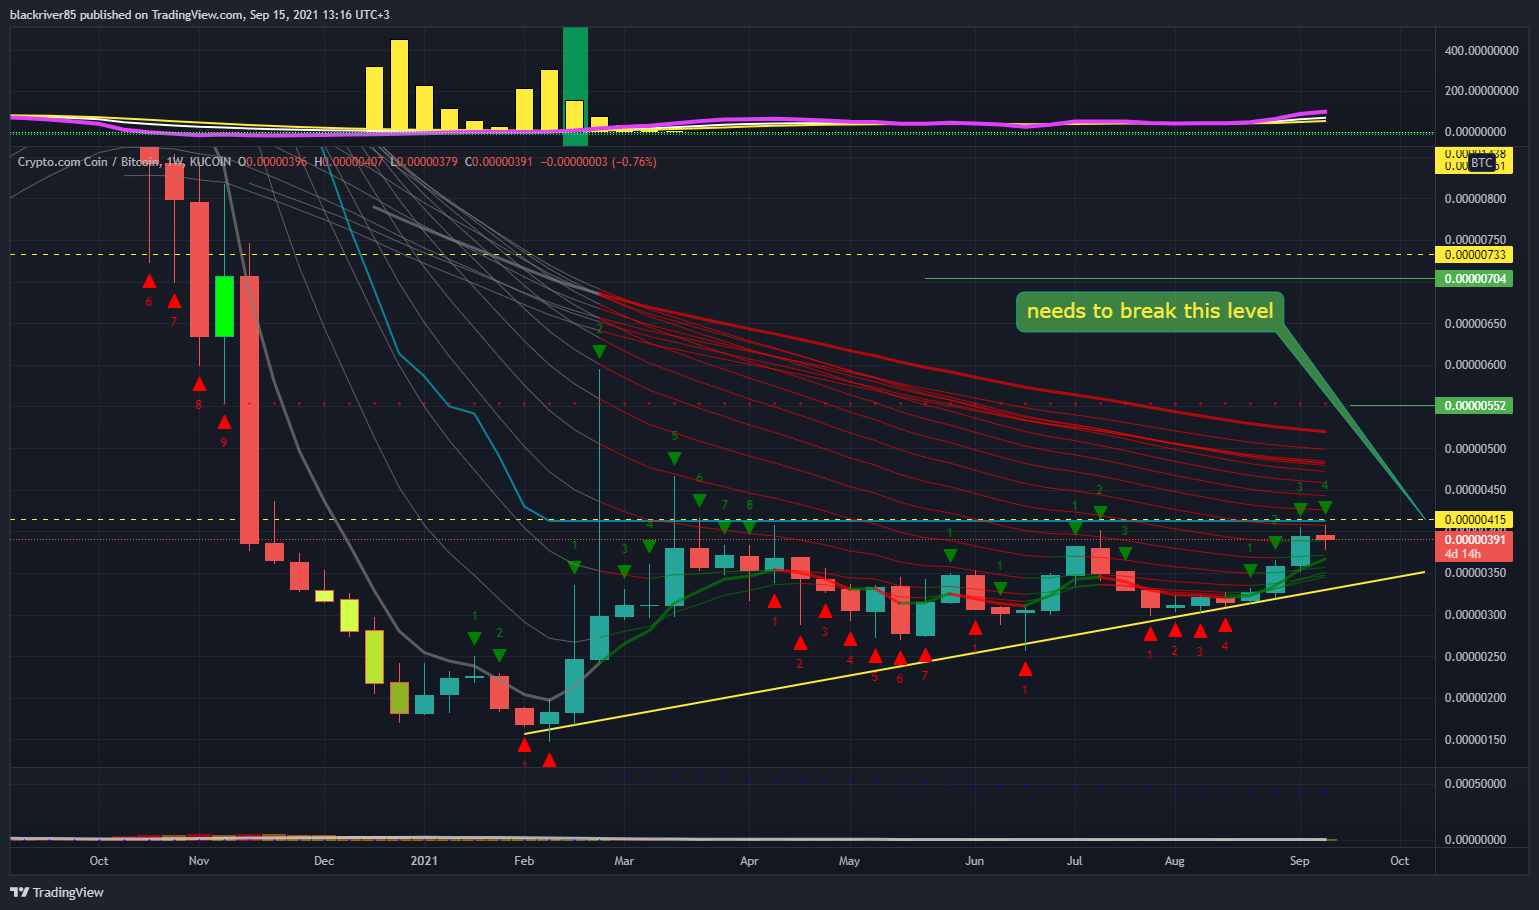Click the 0.00000300 price axis label
This screenshot has width=1539, height=910.
pos(1475,615)
